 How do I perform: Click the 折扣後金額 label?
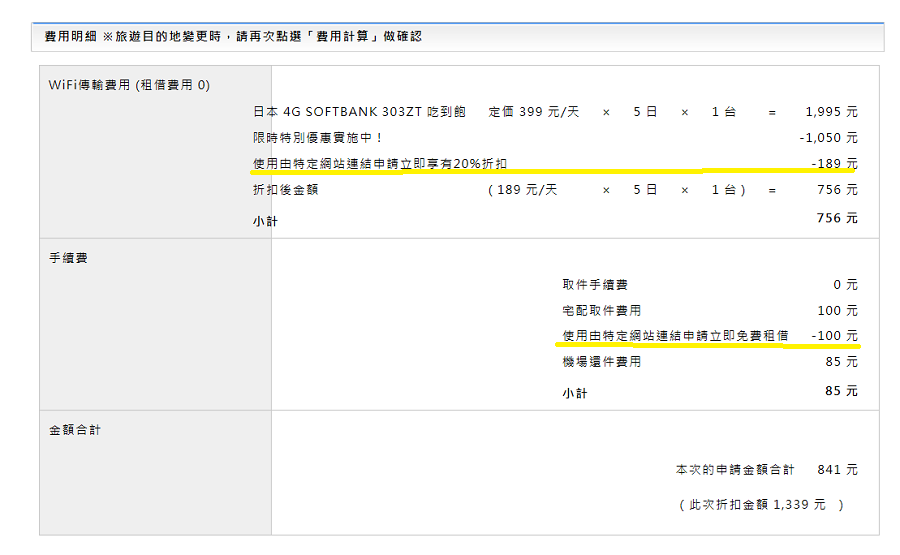coord(285,189)
